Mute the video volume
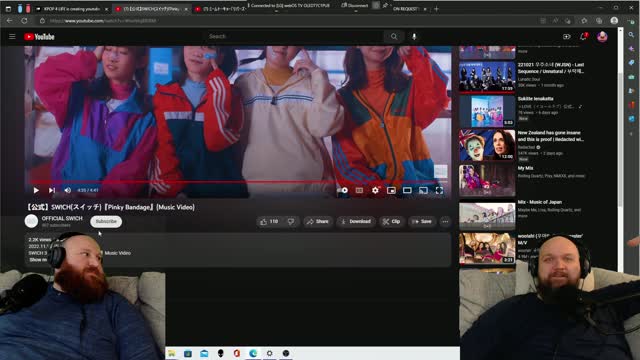Image resolution: width=640 pixels, height=360 pixels. coord(68,190)
